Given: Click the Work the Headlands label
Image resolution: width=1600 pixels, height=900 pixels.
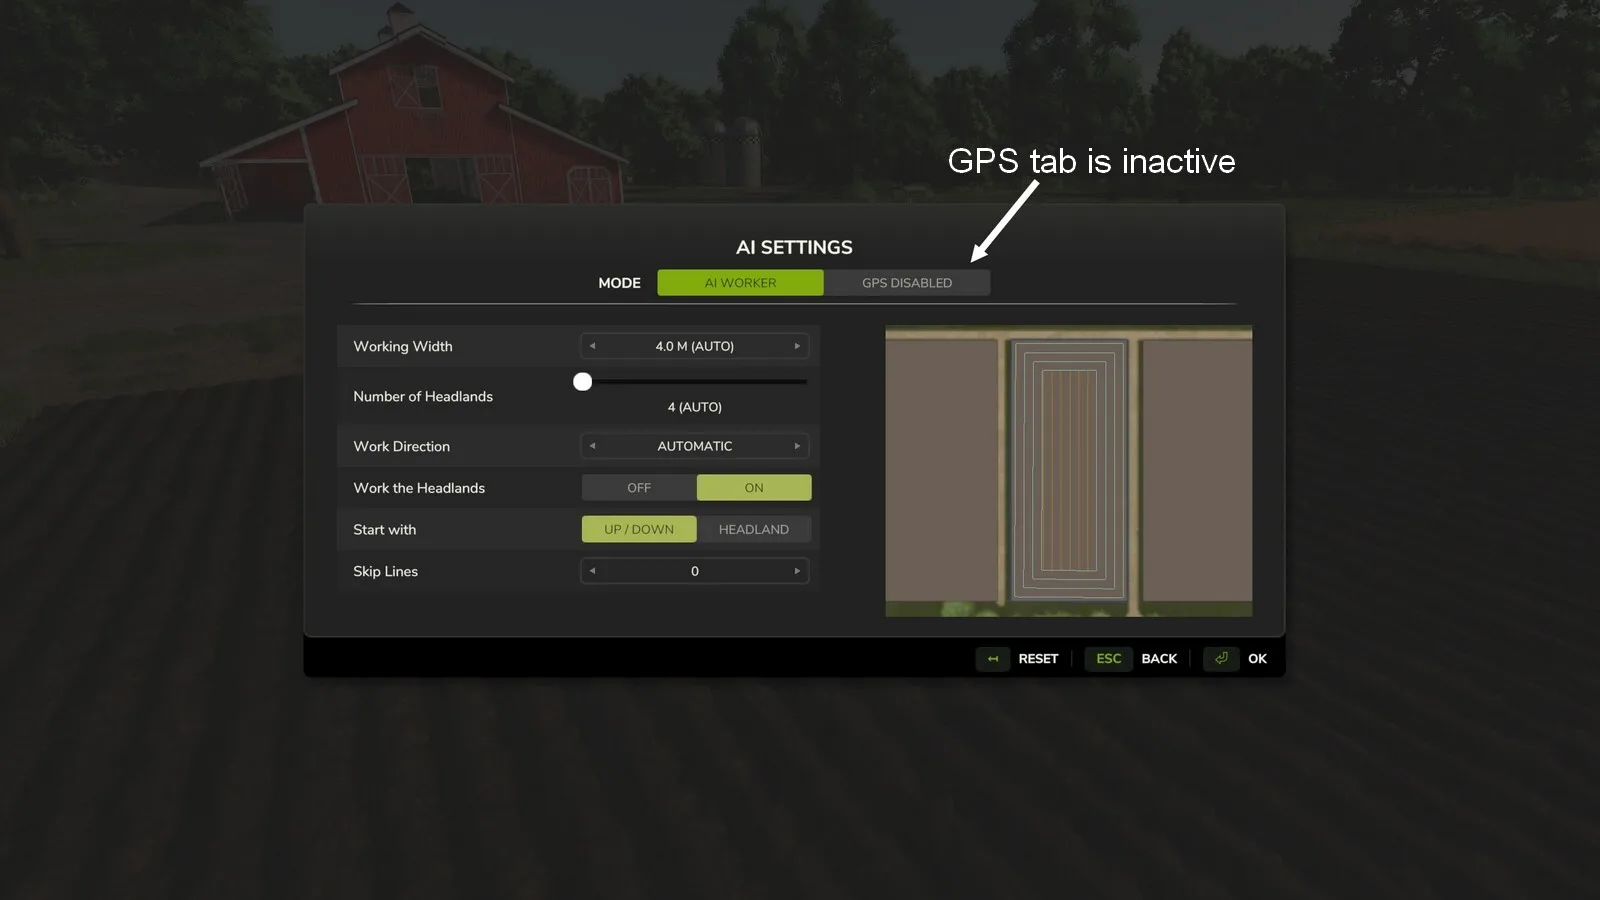Looking at the screenshot, I should [419, 488].
